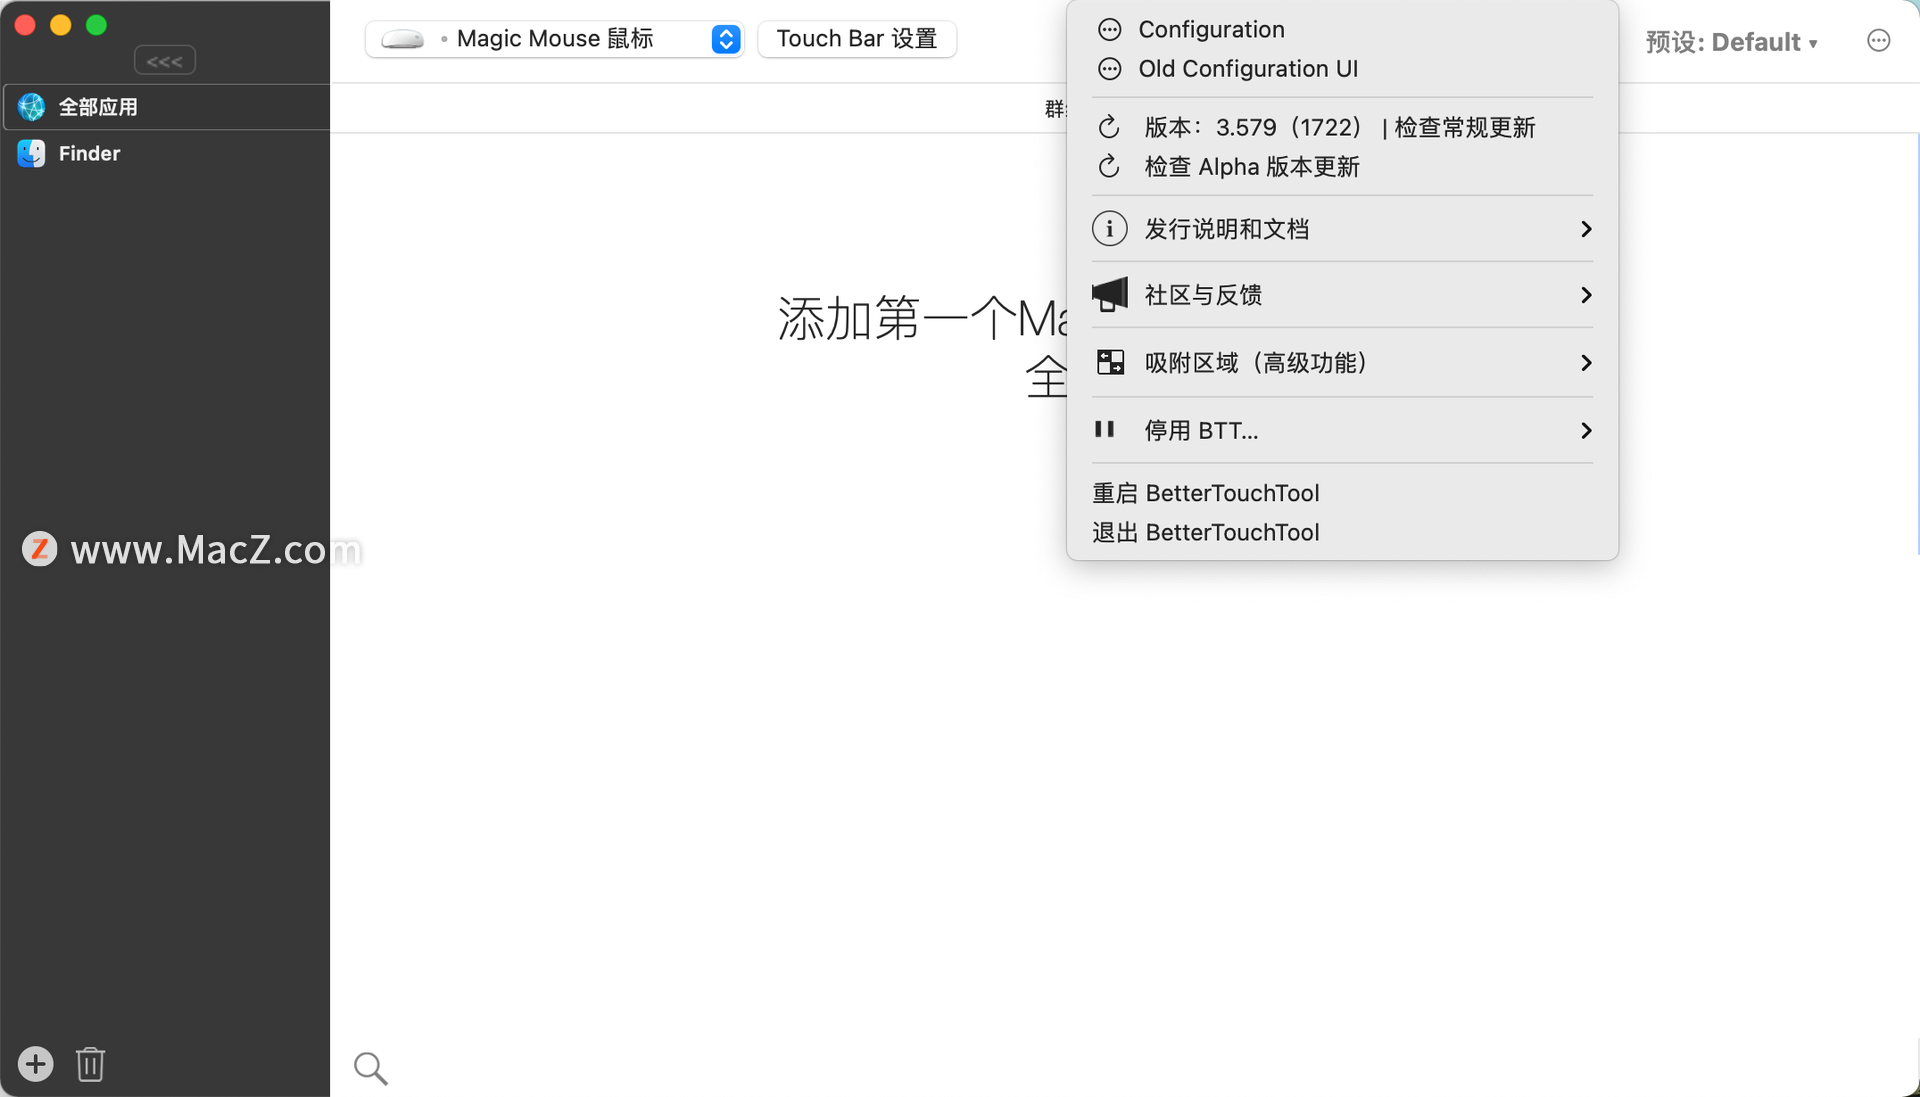Click the info icon beside 发行说明和文档
This screenshot has width=1920, height=1097.
[x=1109, y=229]
